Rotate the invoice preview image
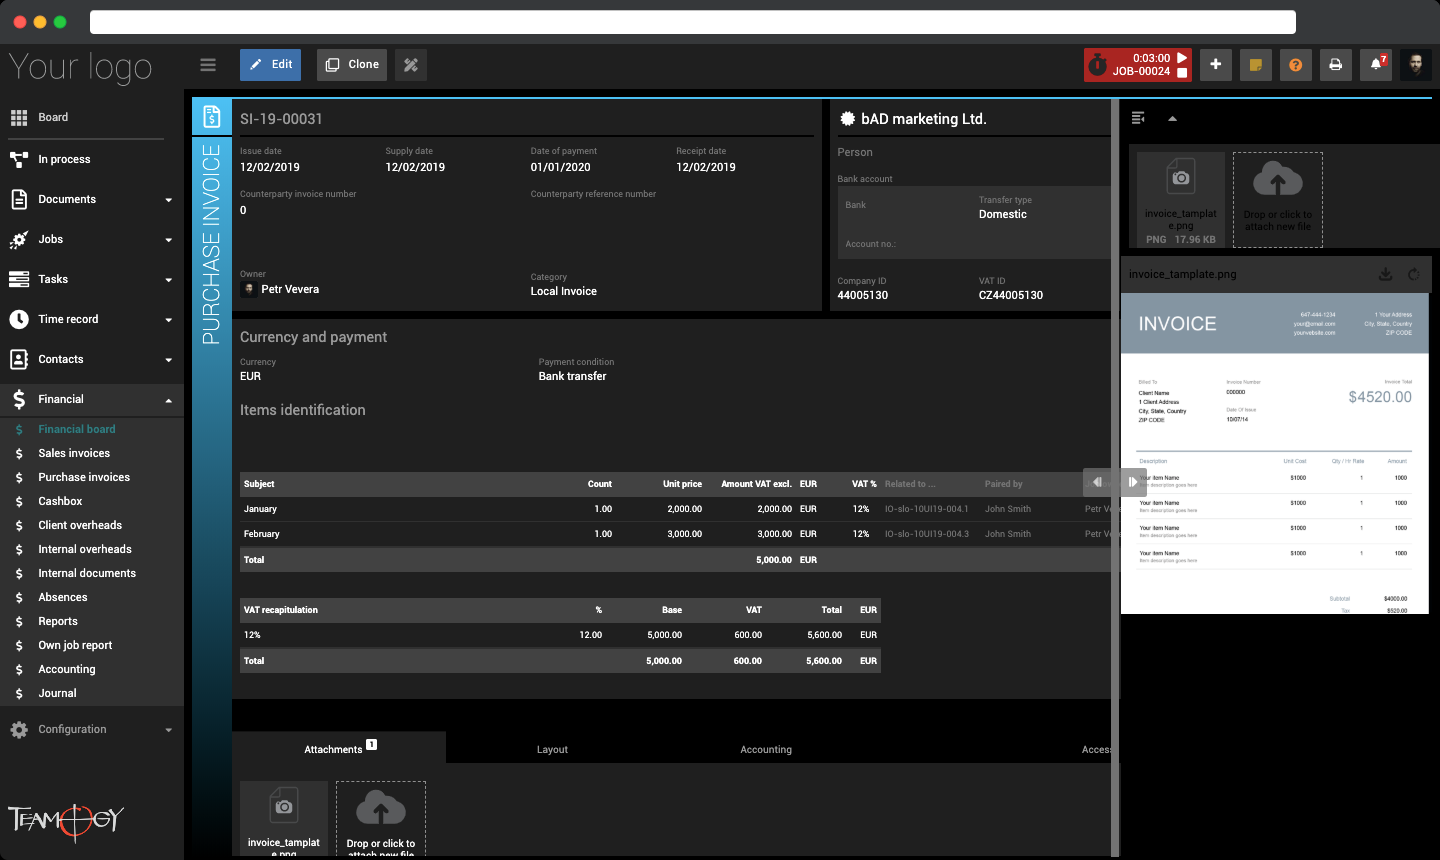Image resolution: width=1440 pixels, height=860 pixels. 1413,274
